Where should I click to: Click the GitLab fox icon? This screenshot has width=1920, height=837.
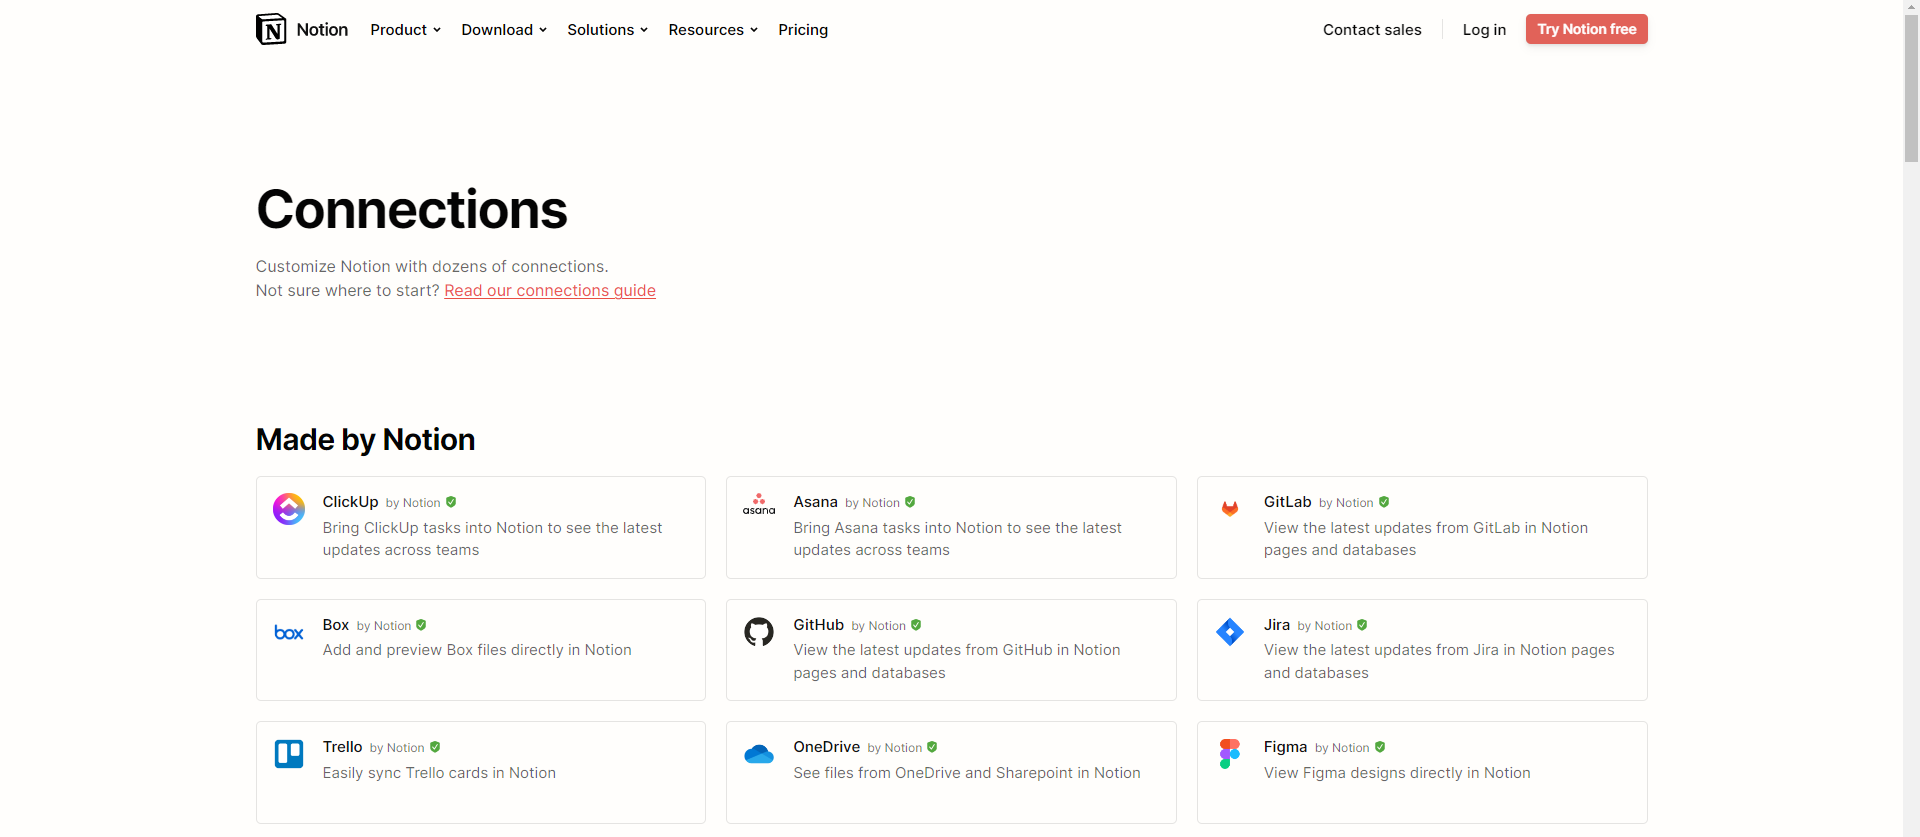1229,508
